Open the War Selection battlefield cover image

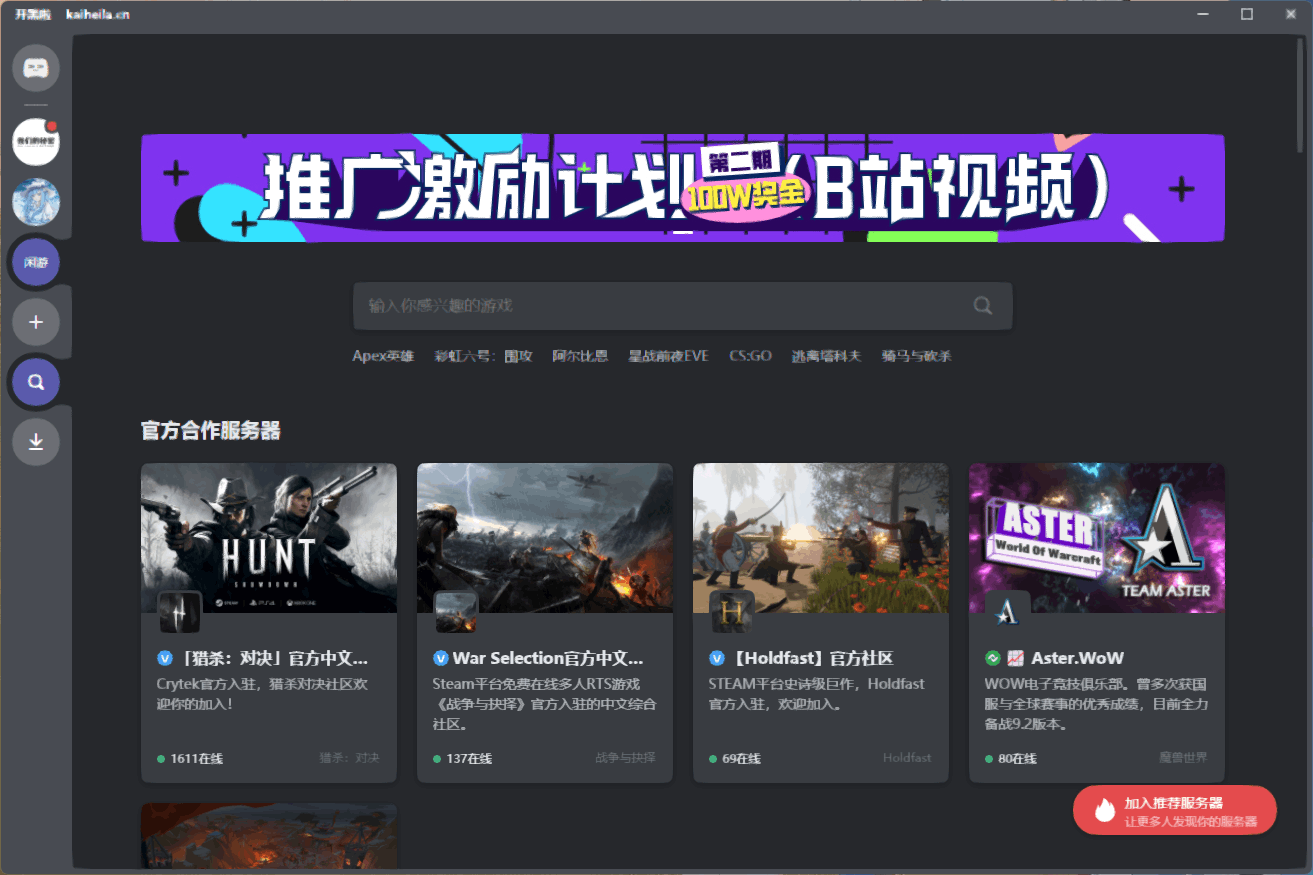pyautogui.click(x=545, y=538)
